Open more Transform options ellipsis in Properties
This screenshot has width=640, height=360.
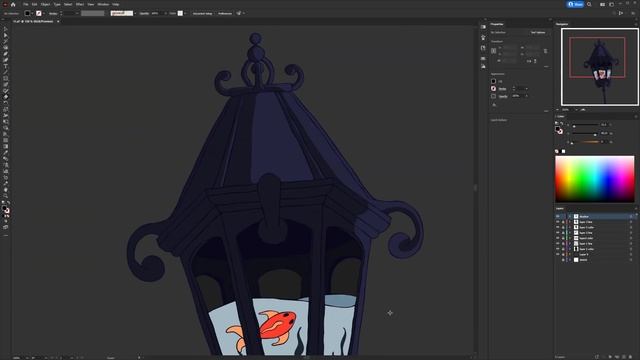[547, 67]
